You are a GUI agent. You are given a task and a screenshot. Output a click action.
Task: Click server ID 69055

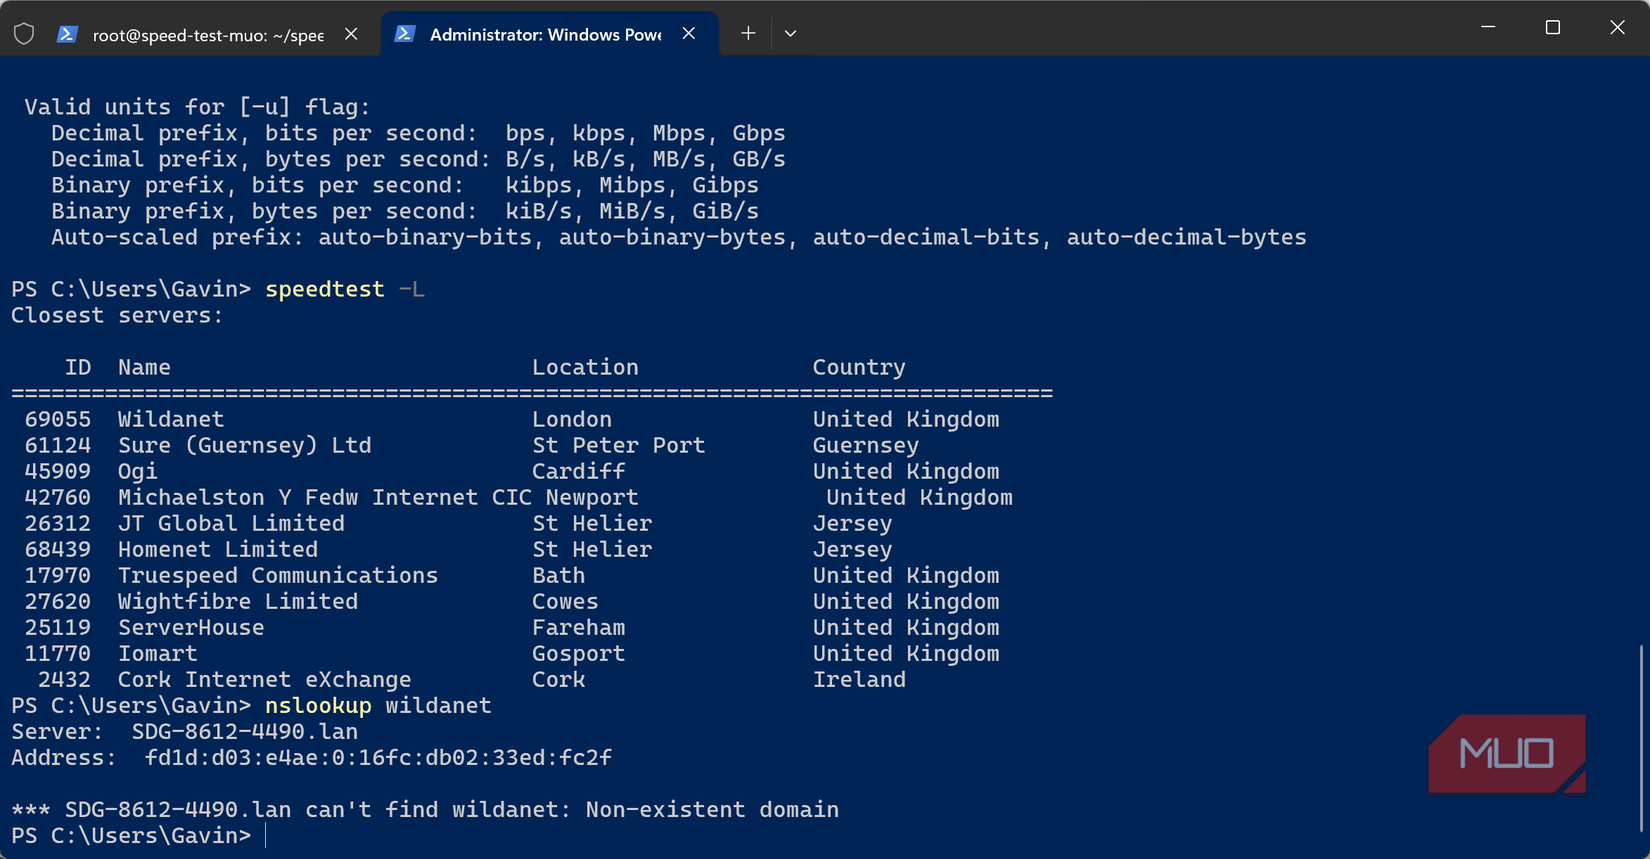click(x=58, y=419)
